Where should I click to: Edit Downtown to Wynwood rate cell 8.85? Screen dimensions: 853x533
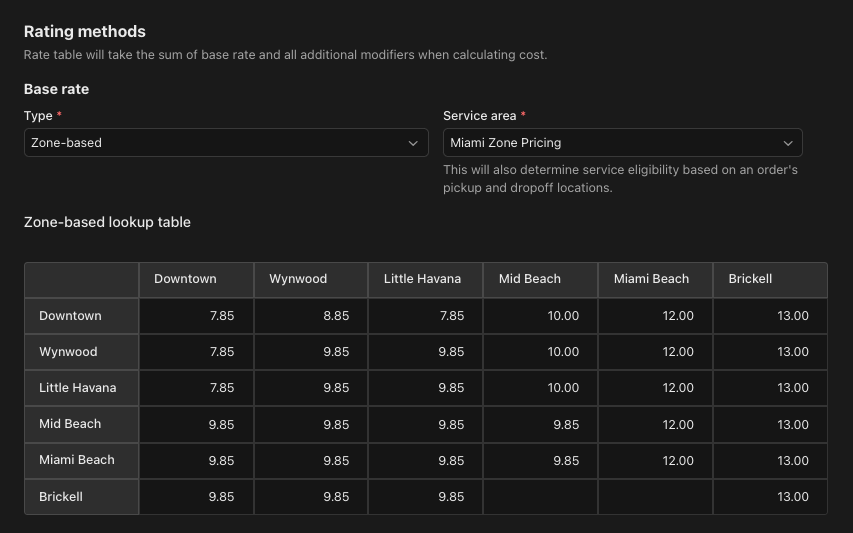point(311,315)
